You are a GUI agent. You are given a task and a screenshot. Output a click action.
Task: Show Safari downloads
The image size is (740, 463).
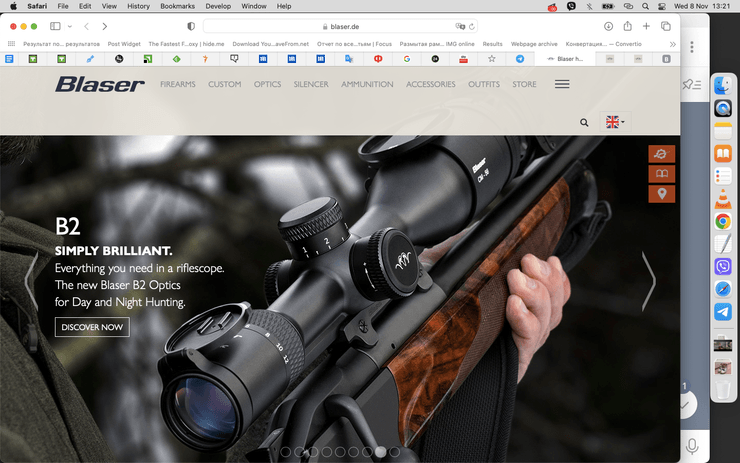tap(608, 26)
